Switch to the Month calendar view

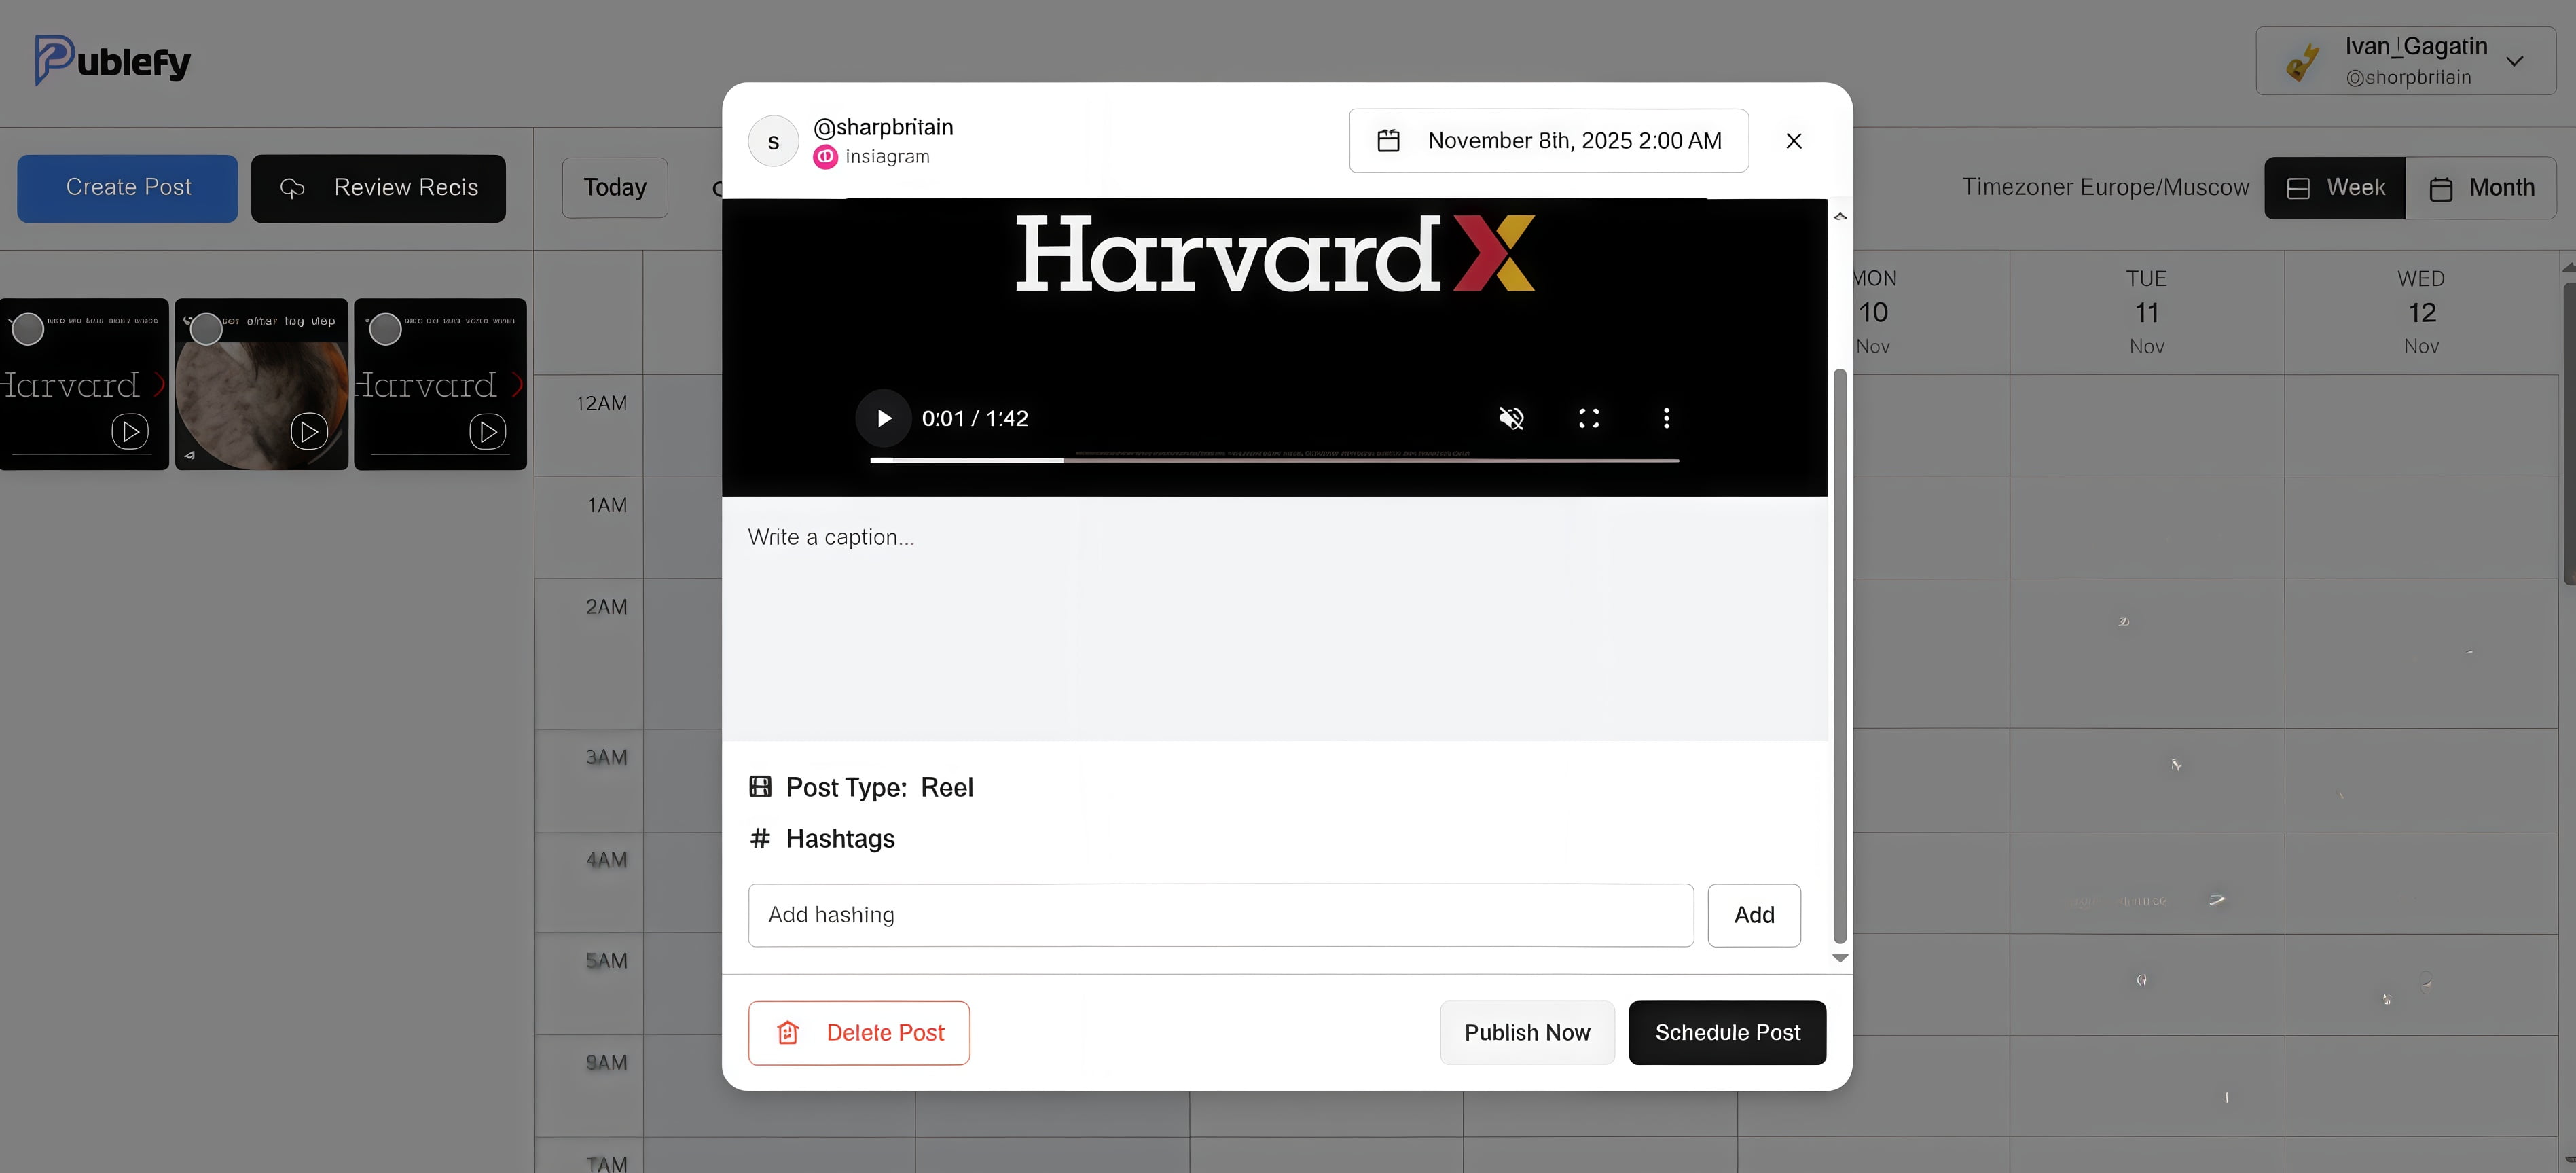2482,188
